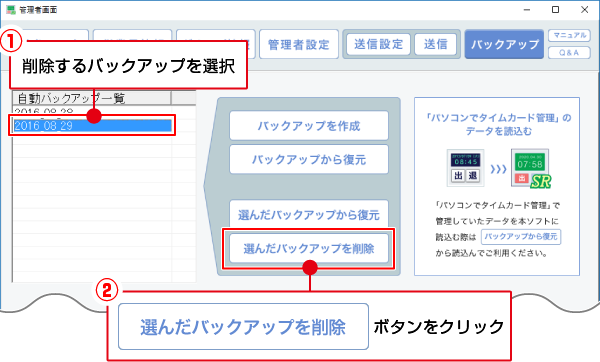Click the SR timecard icon showing 07:58
Screen dimensions: 600x362
point(531,168)
